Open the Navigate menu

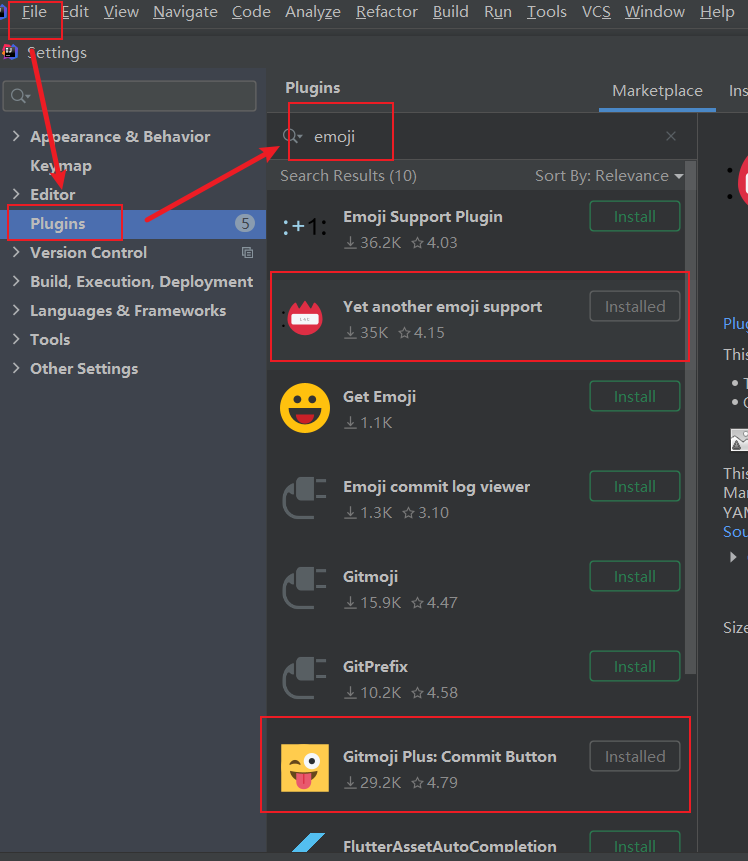[185, 12]
